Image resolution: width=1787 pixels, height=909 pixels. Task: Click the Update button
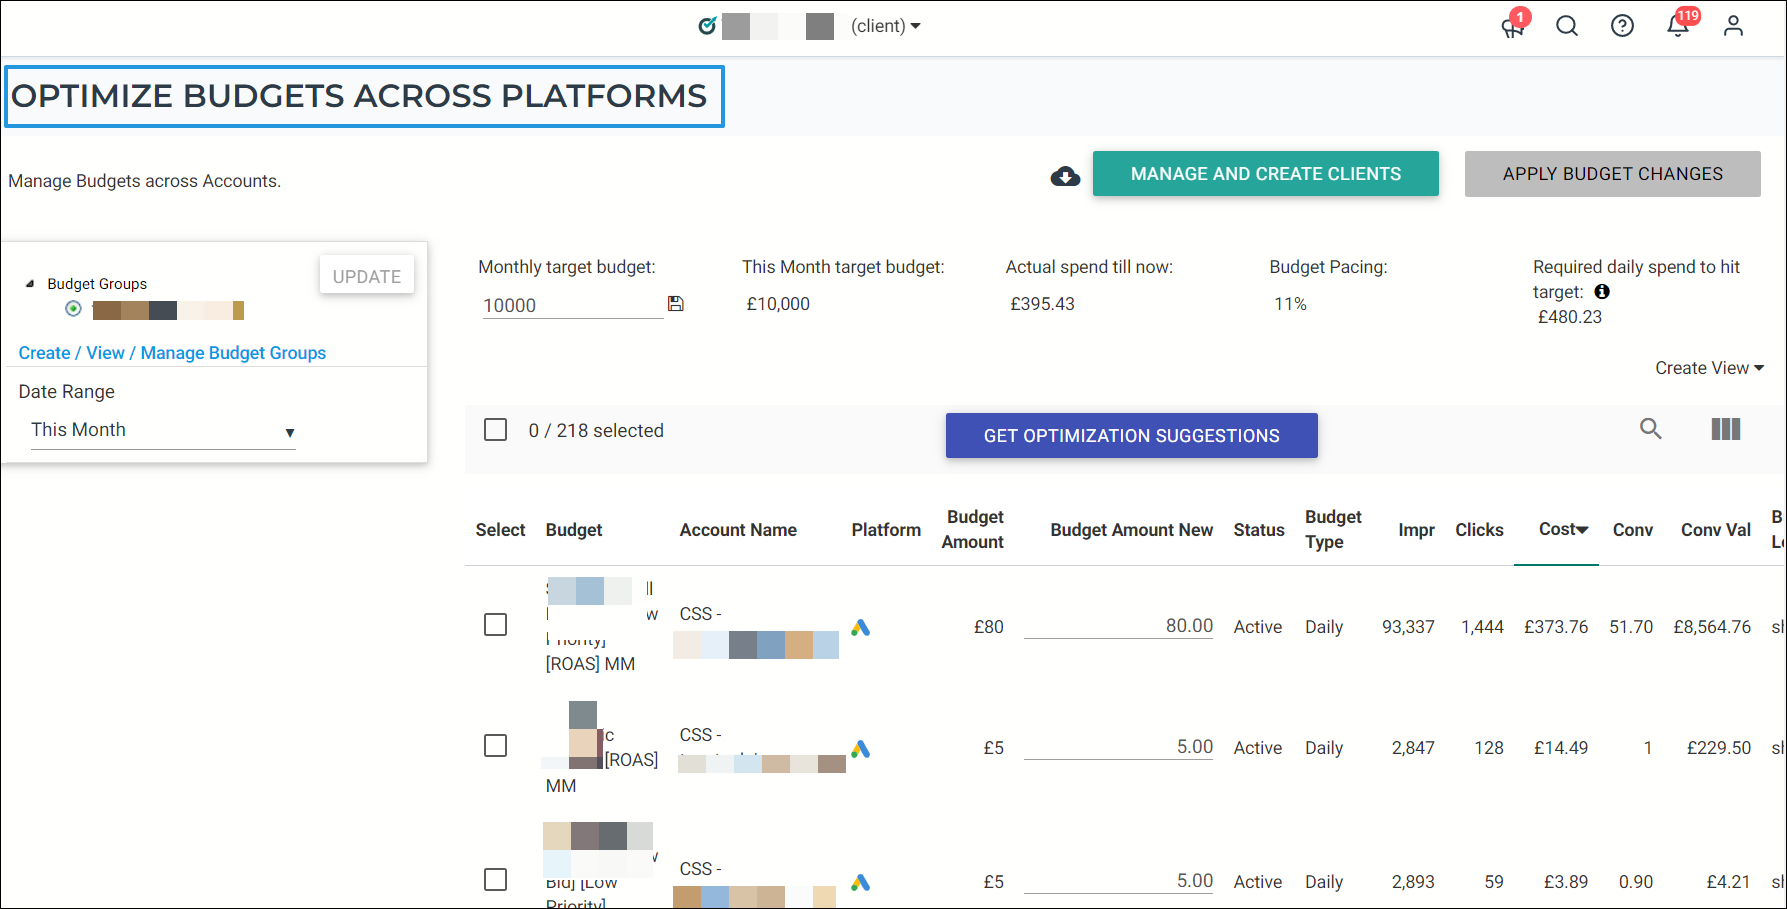366,276
